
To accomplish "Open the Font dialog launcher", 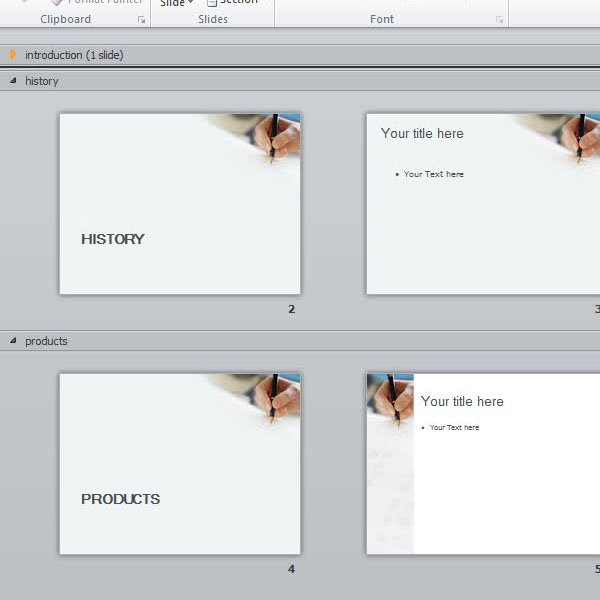I will 499,20.
